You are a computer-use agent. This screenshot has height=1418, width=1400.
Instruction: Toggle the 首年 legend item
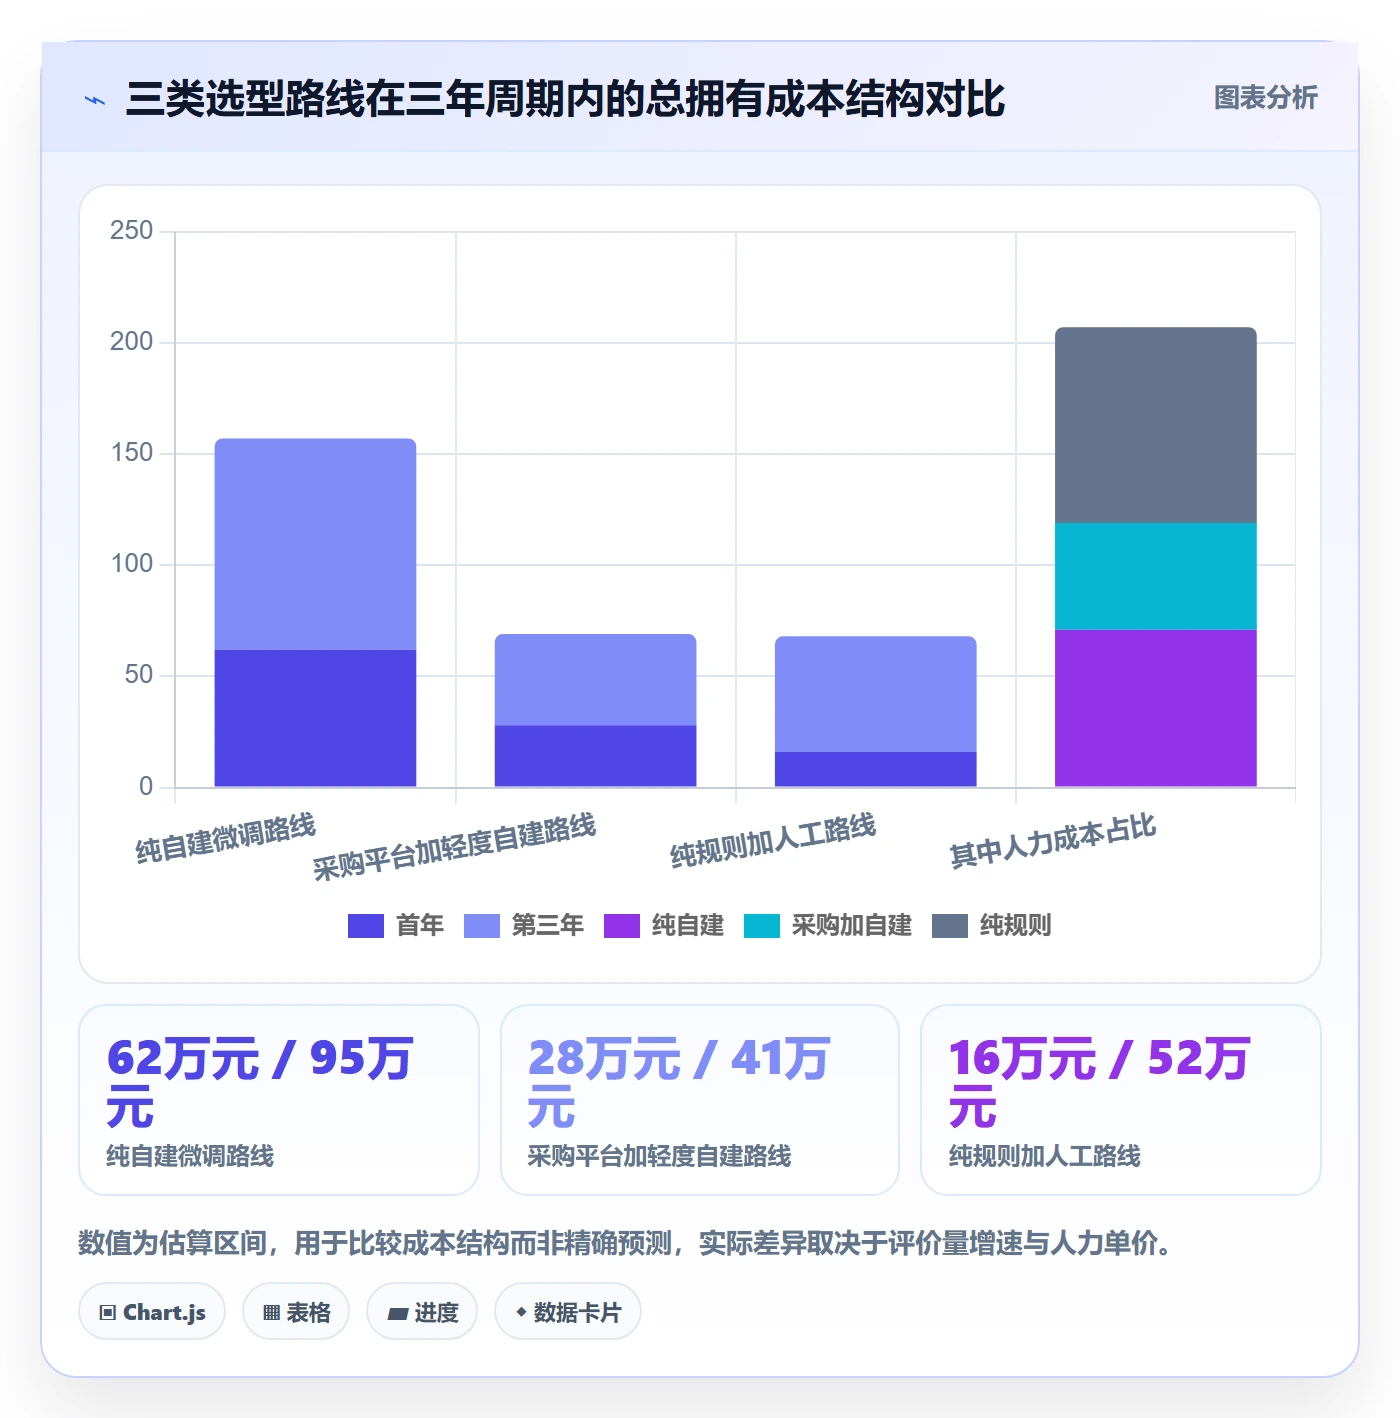[396, 925]
